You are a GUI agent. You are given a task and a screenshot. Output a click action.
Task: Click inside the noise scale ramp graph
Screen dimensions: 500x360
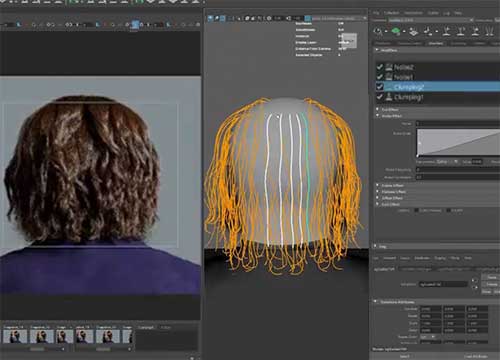coord(458,143)
